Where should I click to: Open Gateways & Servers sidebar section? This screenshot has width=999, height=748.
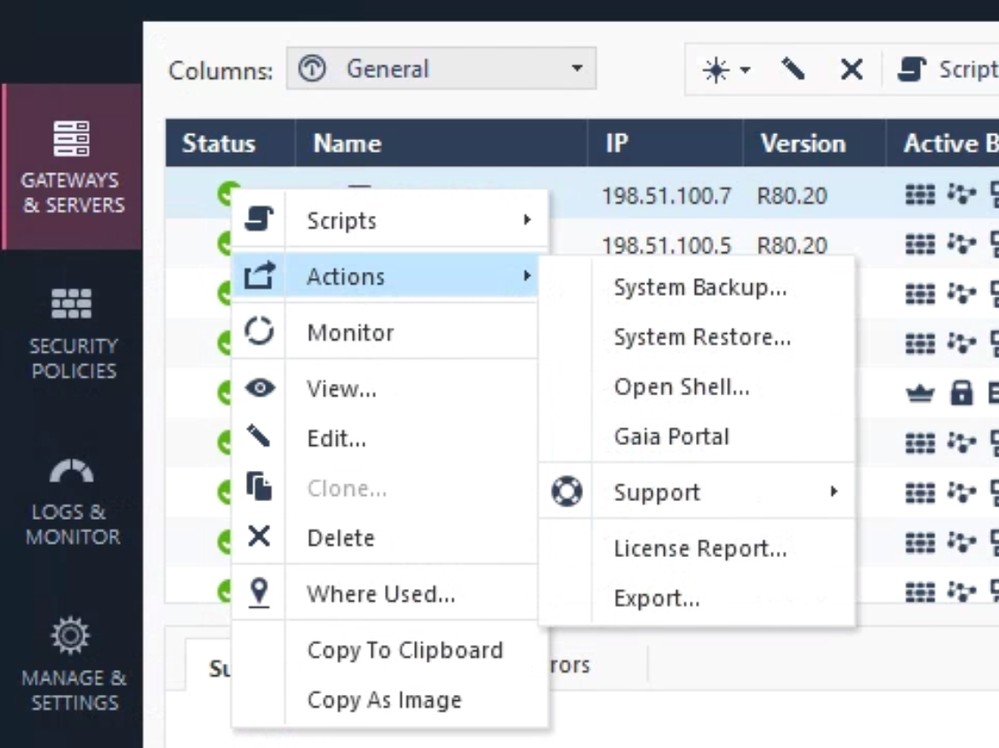point(71,166)
